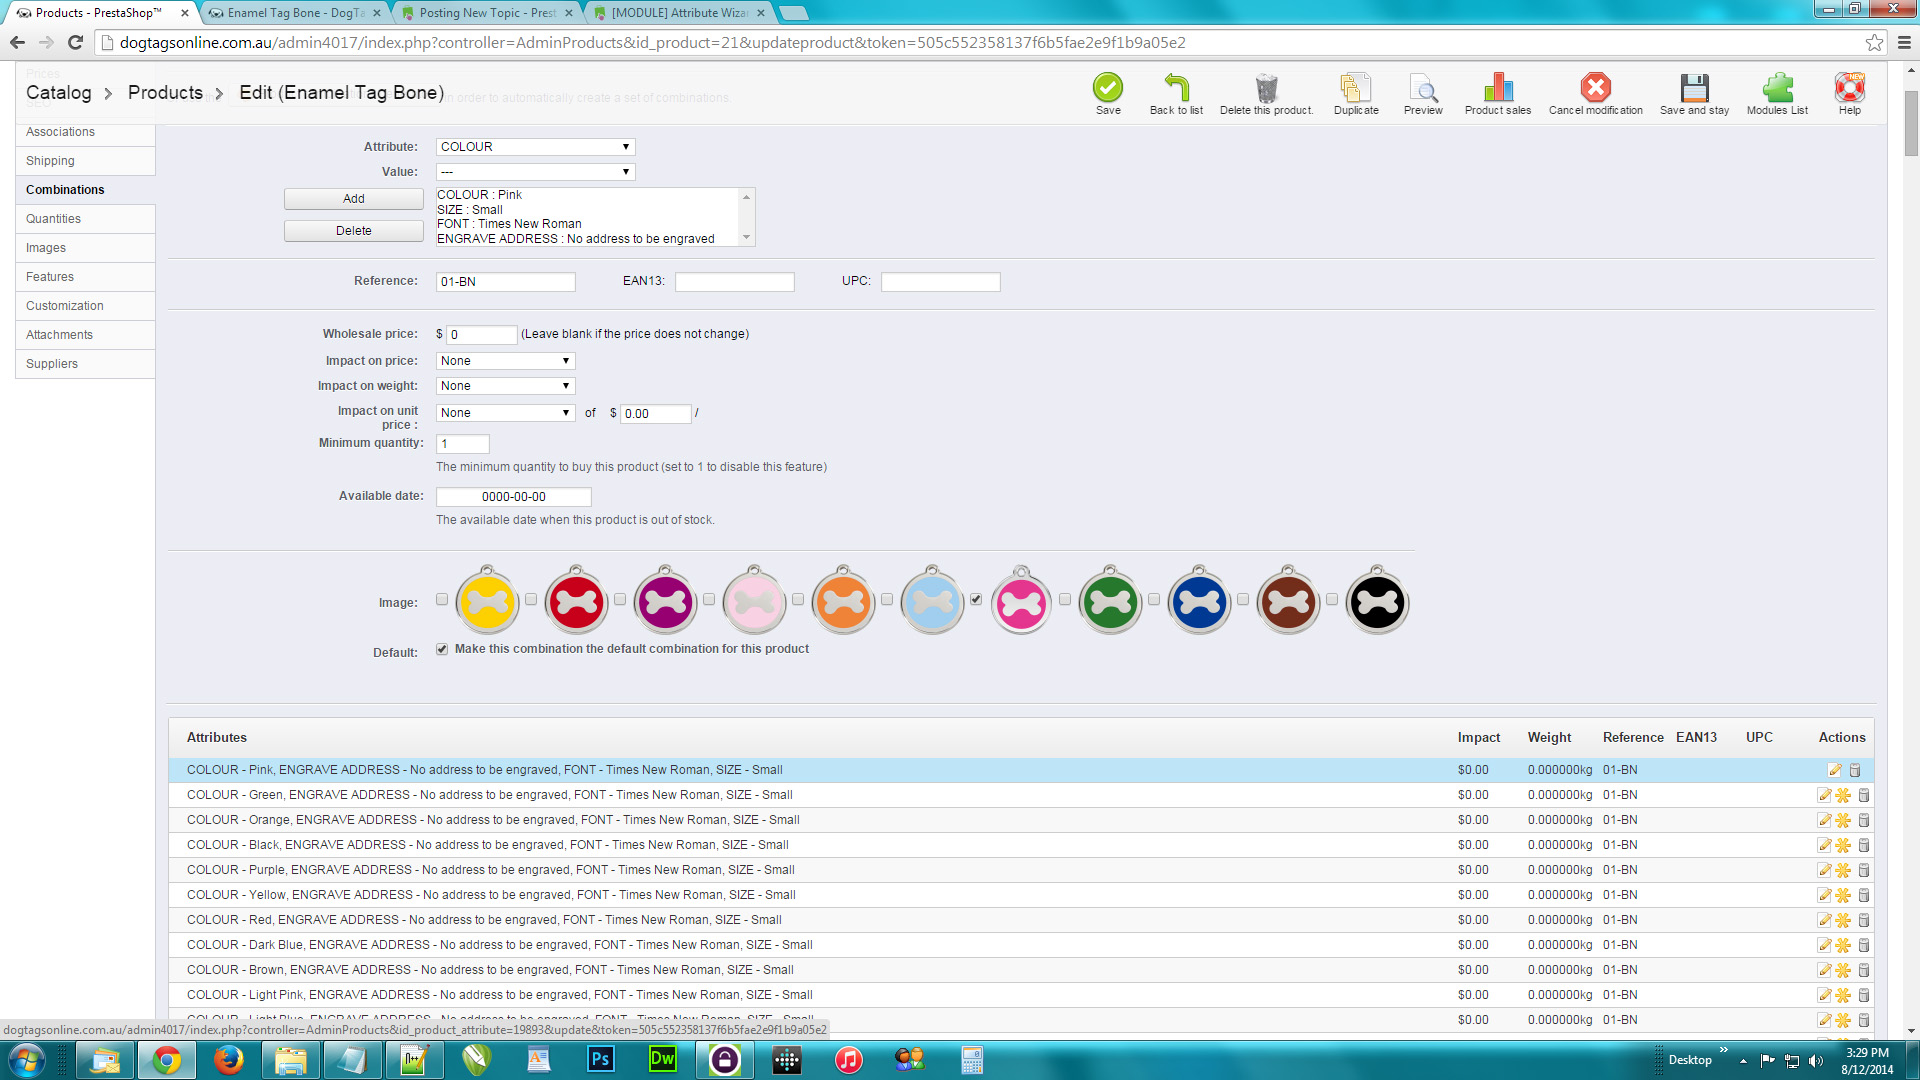Switch to the Images sidebar tab
This screenshot has width=1920, height=1080.
(x=46, y=248)
